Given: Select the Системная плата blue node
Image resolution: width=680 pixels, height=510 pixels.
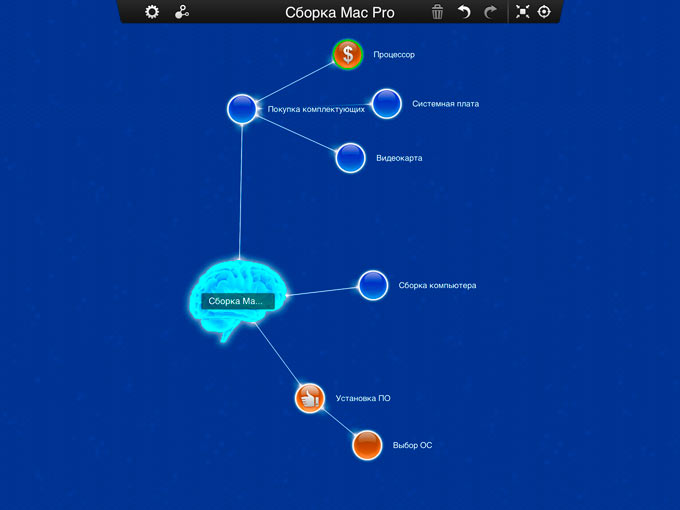Looking at the screenshot, I should [x=386, y=104].
